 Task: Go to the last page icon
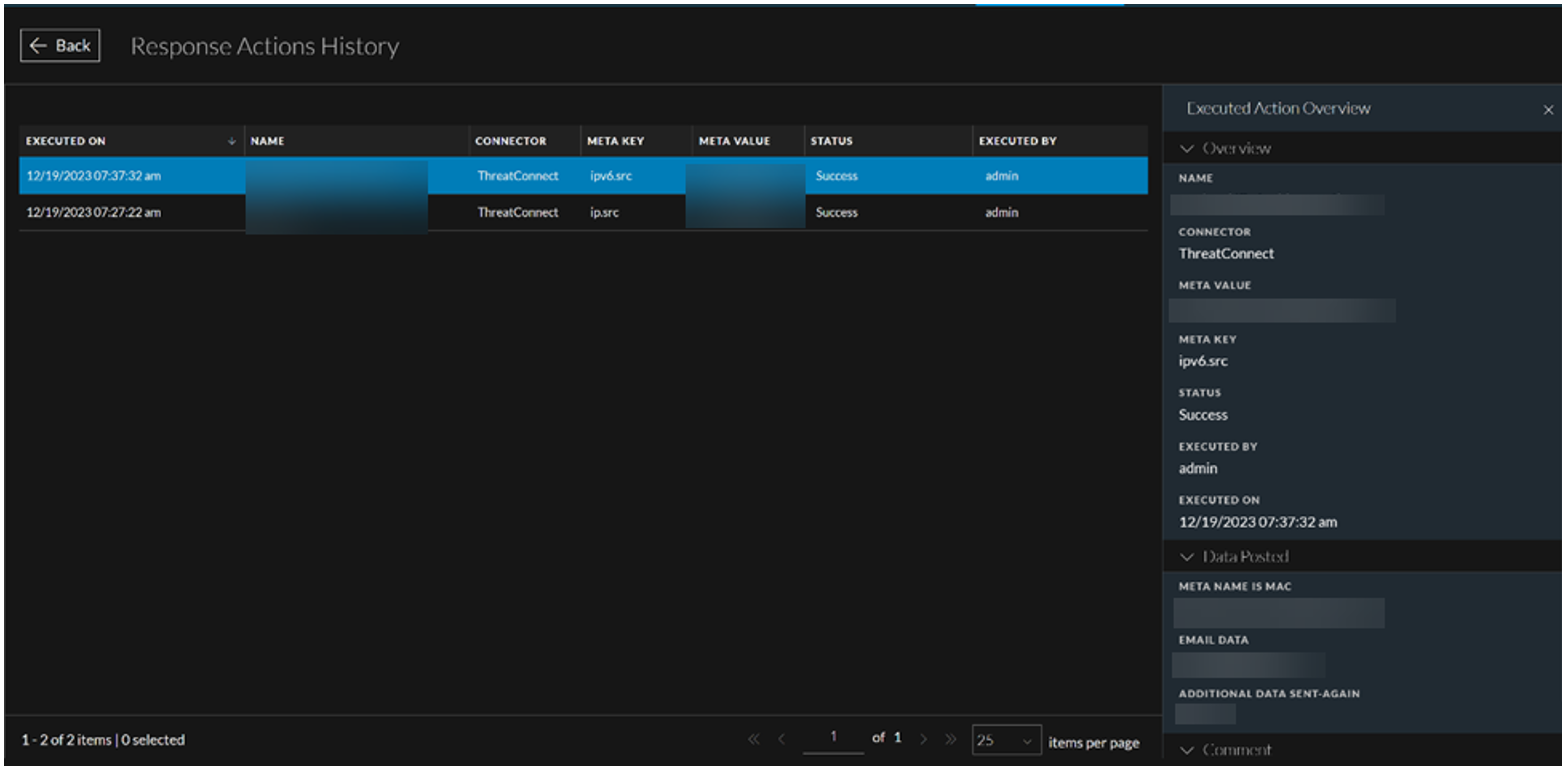[x=949, y=740]
